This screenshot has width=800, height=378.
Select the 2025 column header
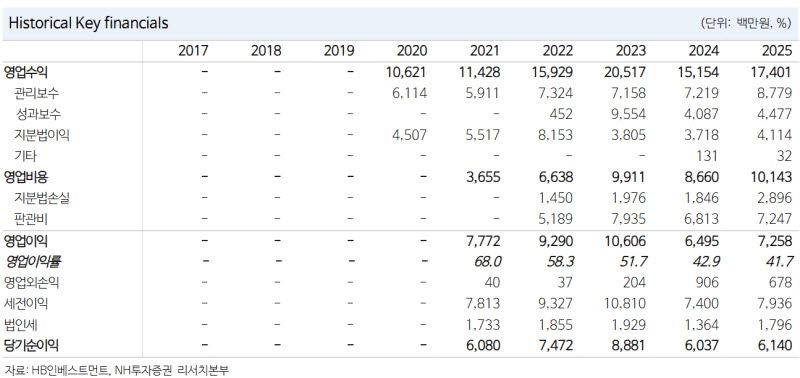777,51
